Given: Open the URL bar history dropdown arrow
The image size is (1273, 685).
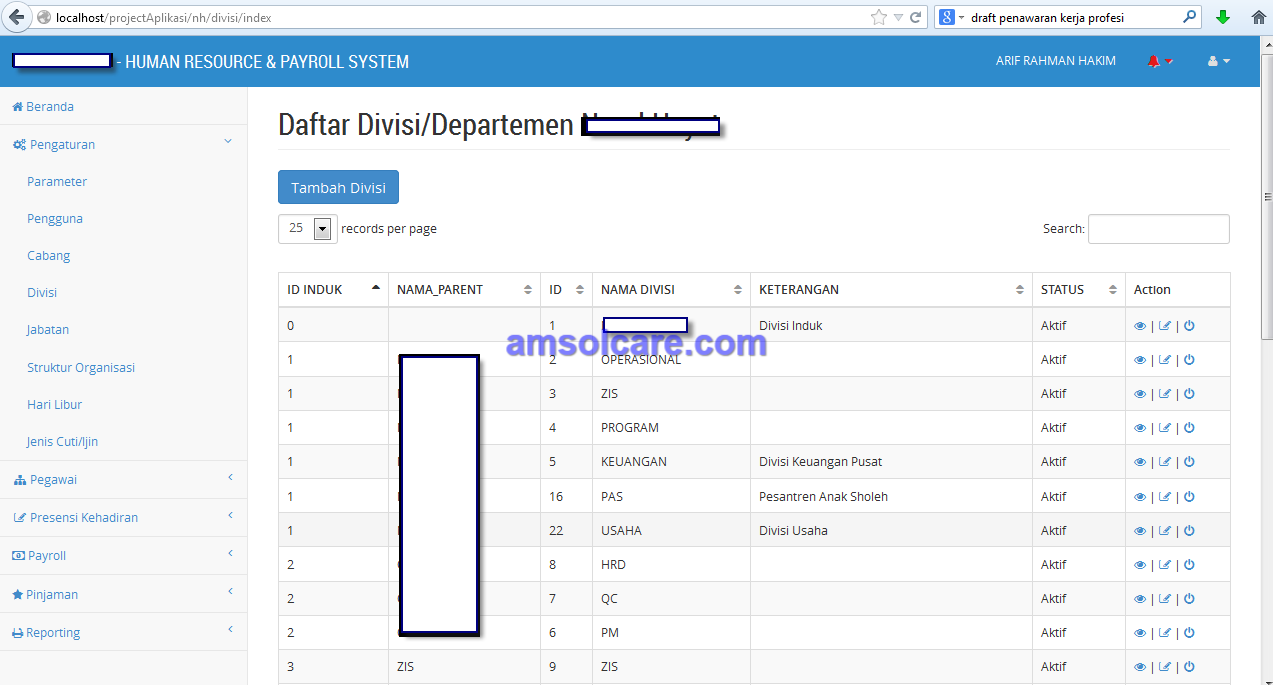Looking at the screenshot, I should coord(898,17).
